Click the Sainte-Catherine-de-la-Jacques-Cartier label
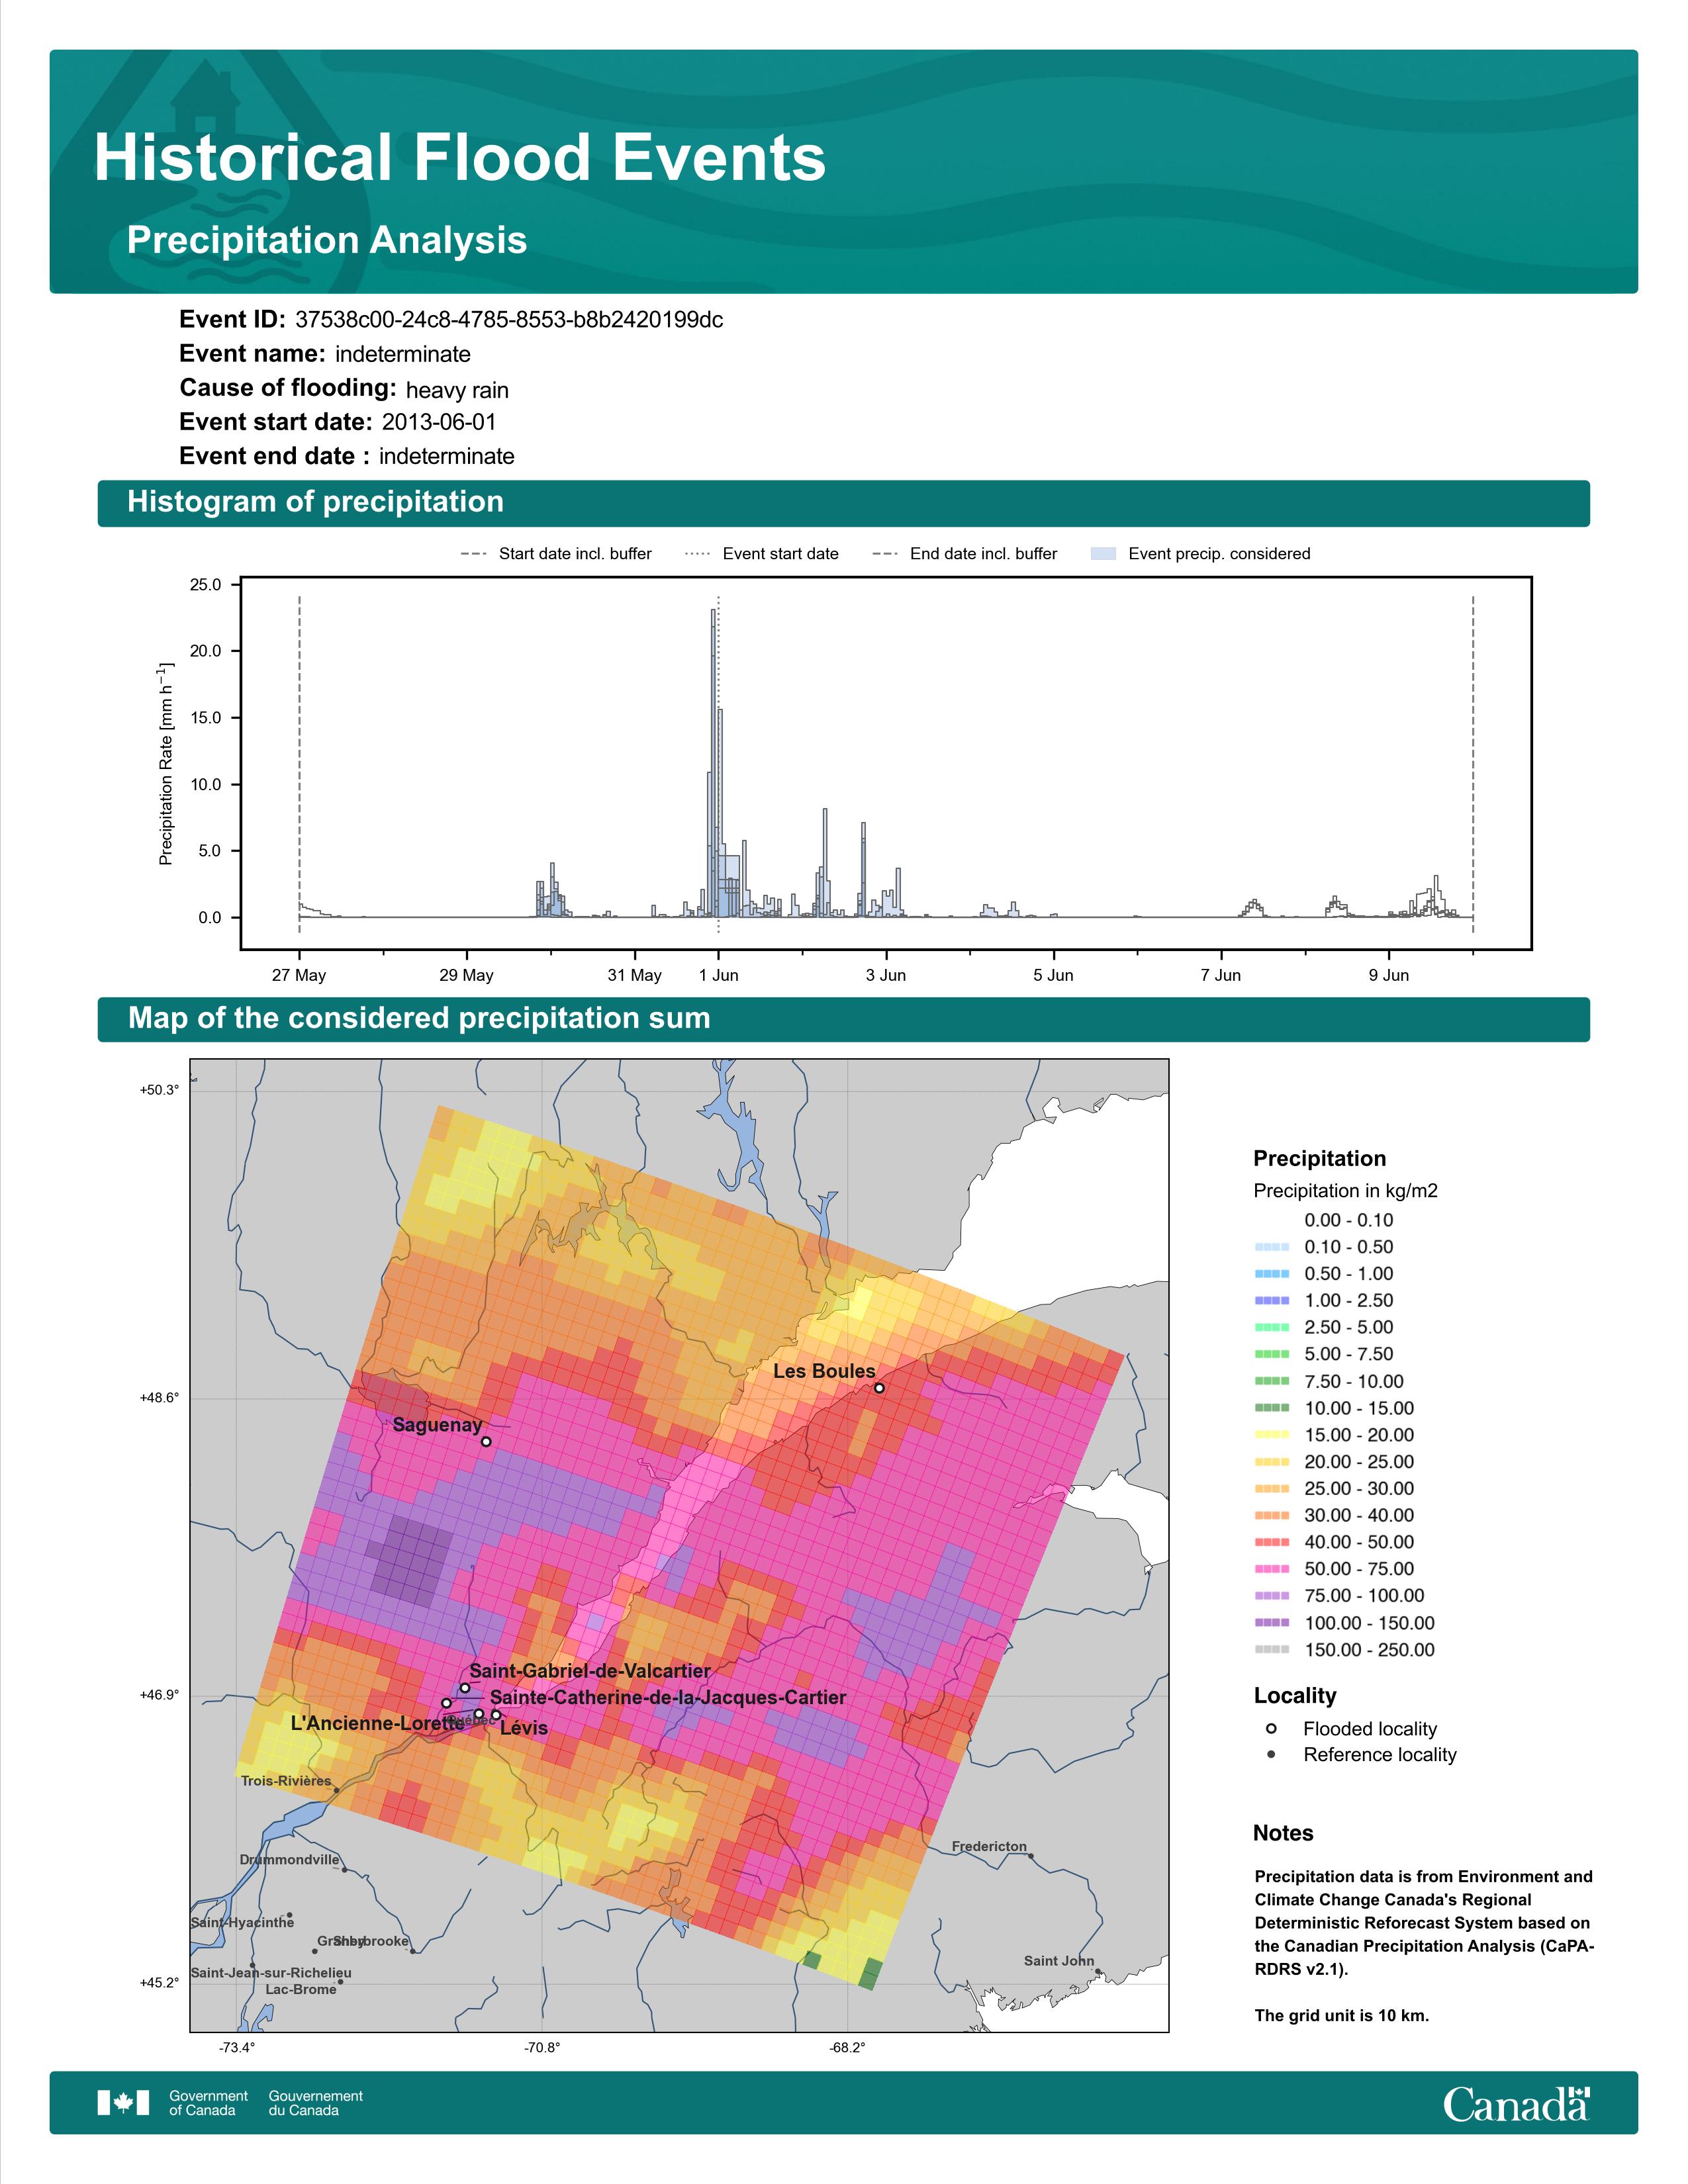Screen dimensions: 1688x2184 pyautogui.click(x=668, y=1698)
